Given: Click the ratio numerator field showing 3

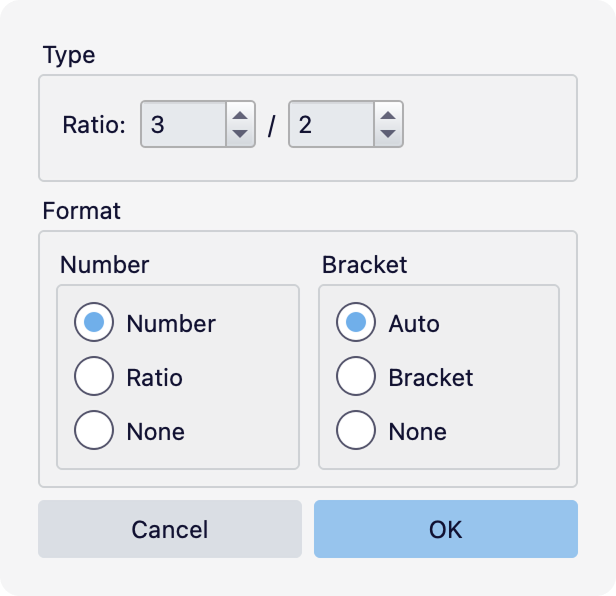Looking at the screenshot, I should [x=184, y=125].
